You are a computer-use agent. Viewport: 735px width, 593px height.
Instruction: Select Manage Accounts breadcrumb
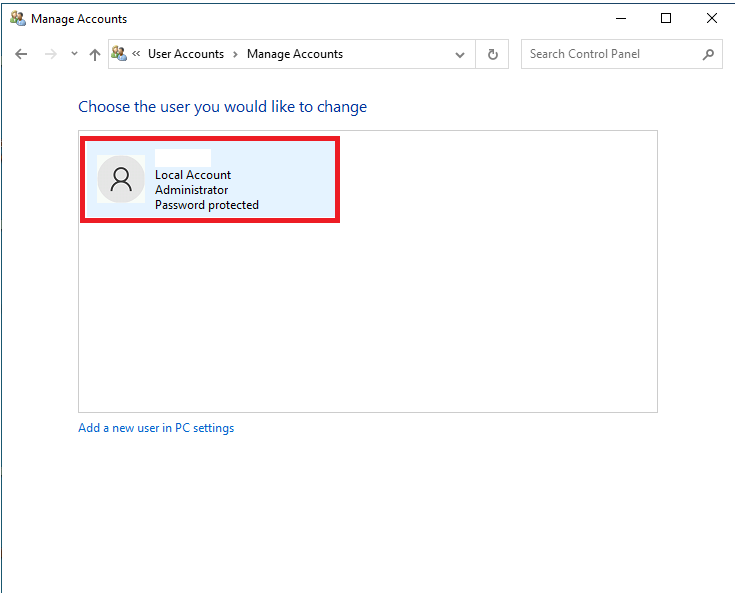(x=295, y=54)
